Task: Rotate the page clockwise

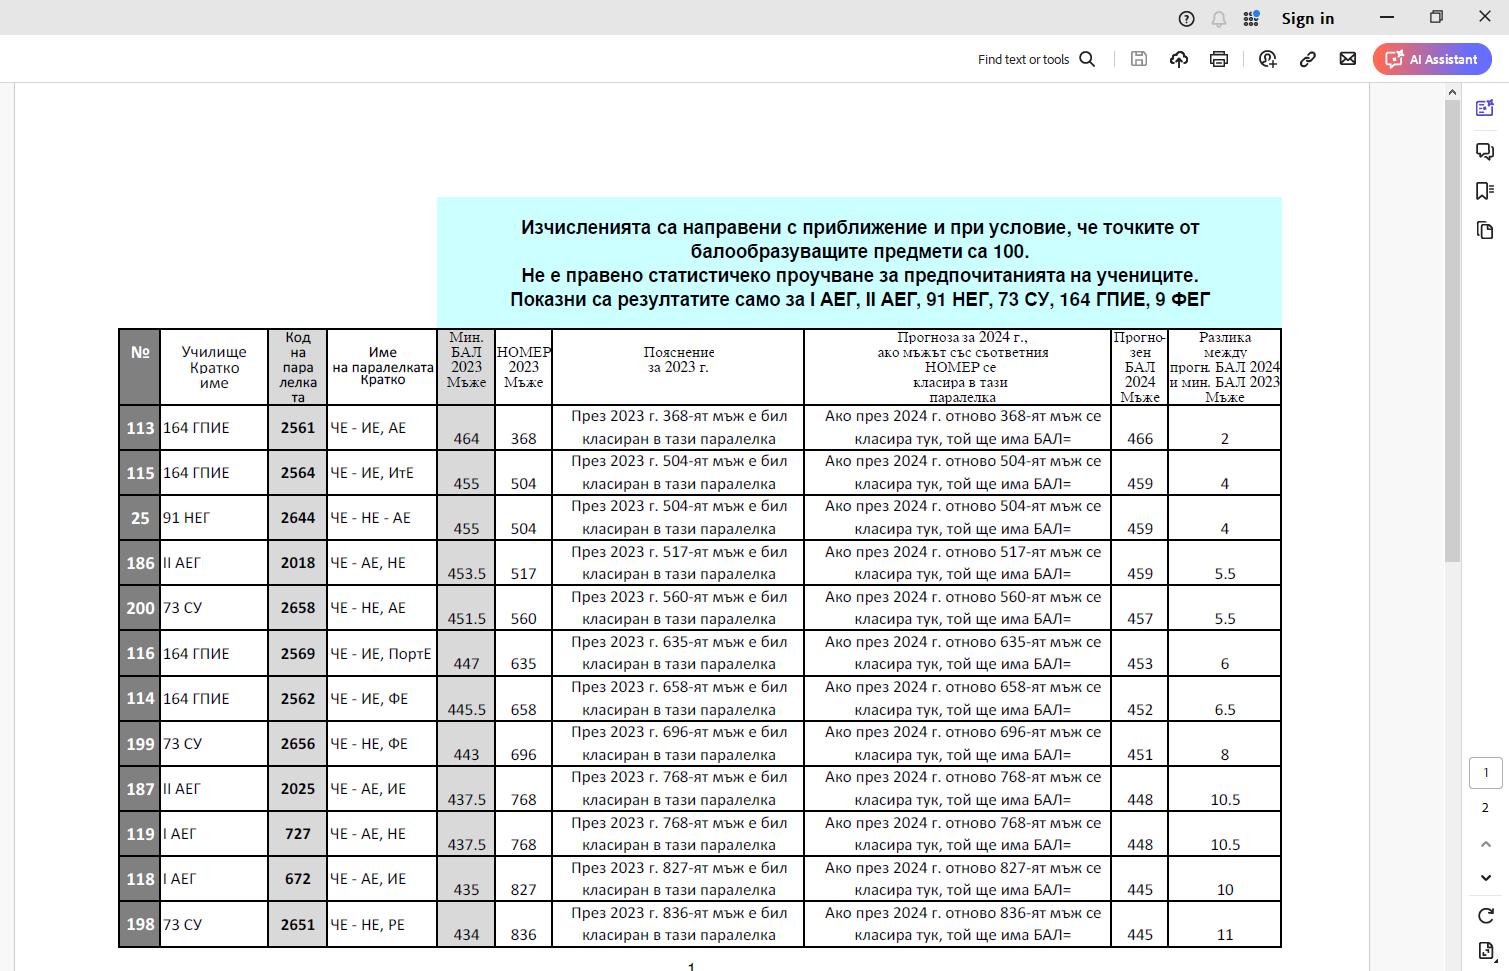Action: [1485, 915]
